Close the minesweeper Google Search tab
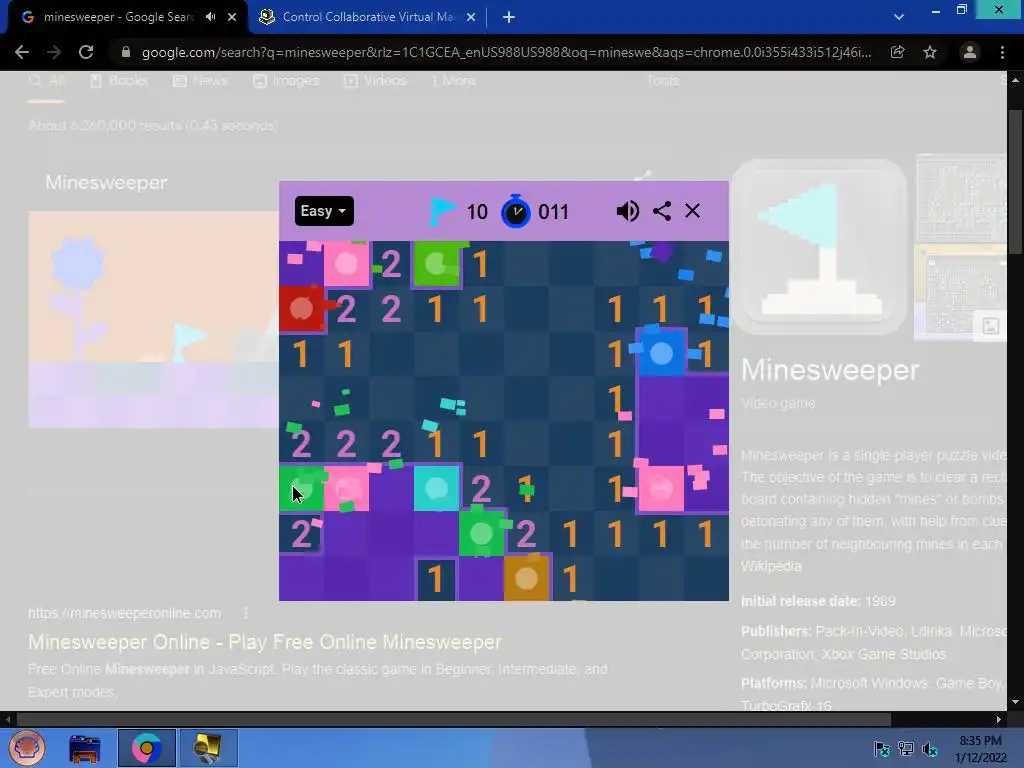Screen dimensions: 1024x768 click(232, 17)
